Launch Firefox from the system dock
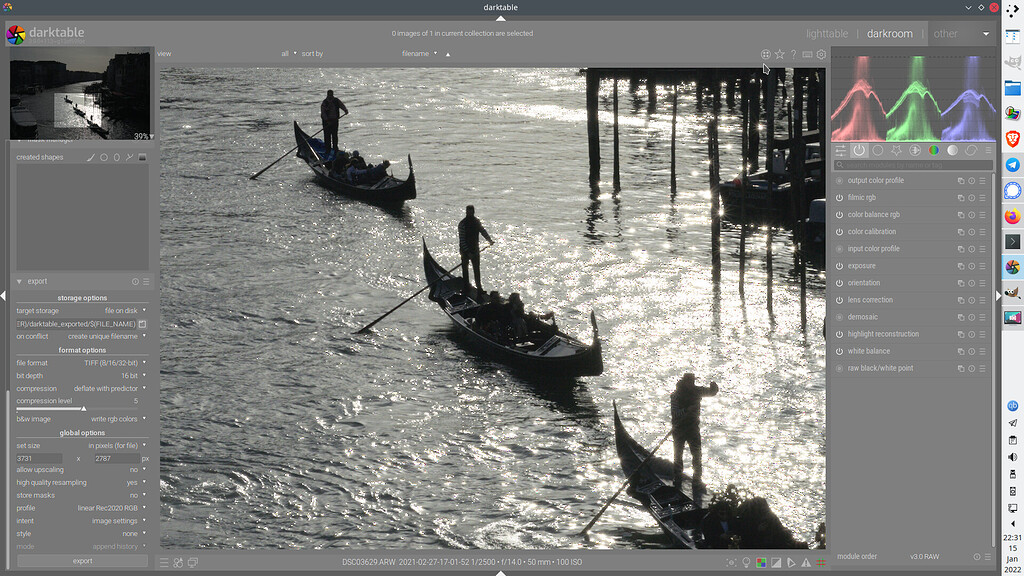 1012,215
